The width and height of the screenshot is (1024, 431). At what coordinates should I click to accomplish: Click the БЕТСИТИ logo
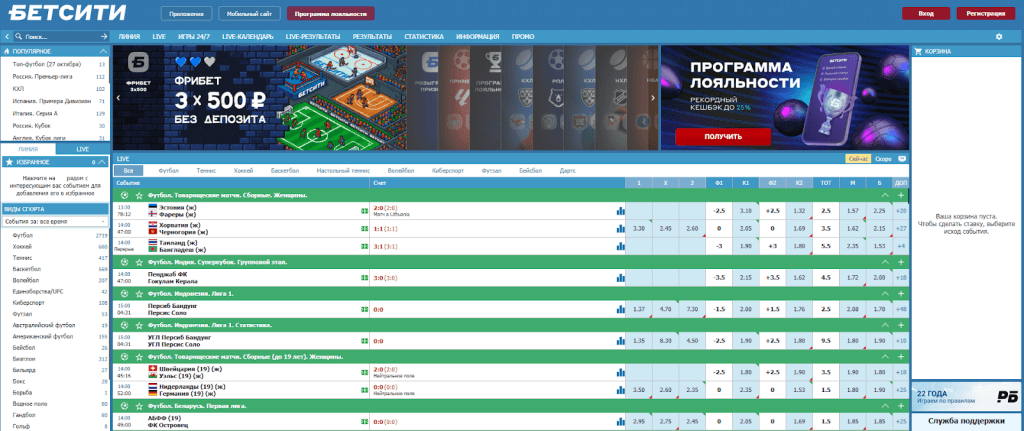69,12
